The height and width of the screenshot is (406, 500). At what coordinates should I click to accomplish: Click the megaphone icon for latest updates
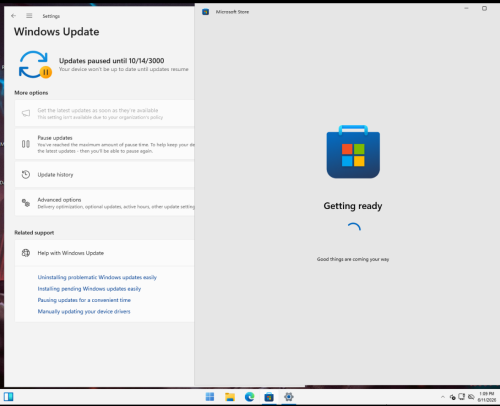point(26,113)
